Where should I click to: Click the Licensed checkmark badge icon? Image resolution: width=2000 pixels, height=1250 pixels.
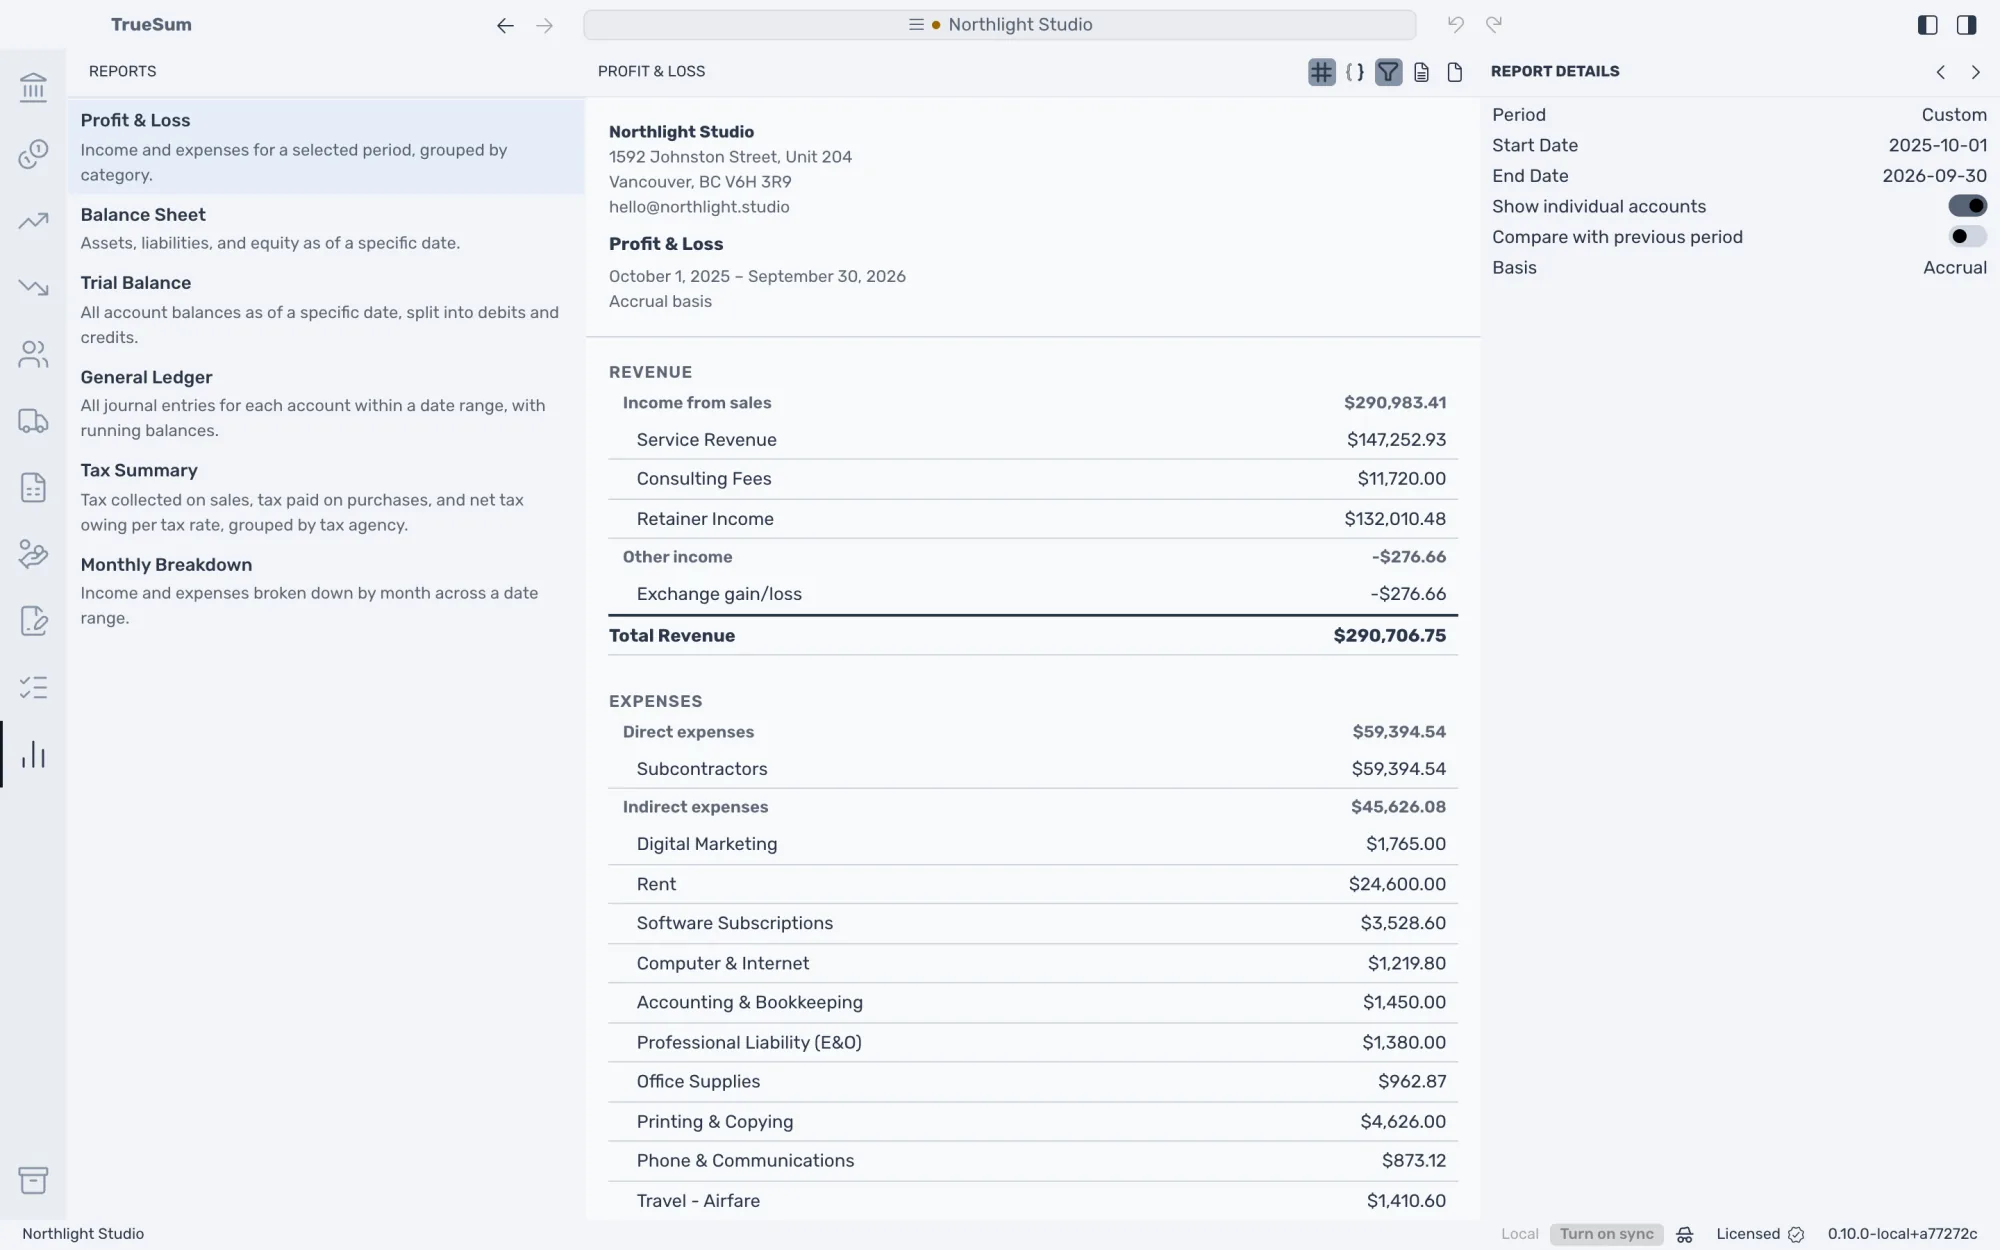1796,1234
